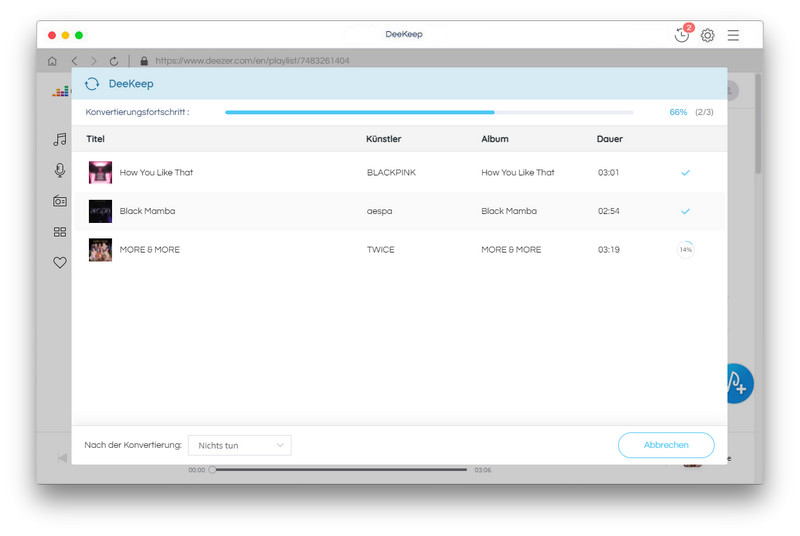Open the grid explore sidebar icon
Viewport: 800px width, 536px height.
(60, 232)
